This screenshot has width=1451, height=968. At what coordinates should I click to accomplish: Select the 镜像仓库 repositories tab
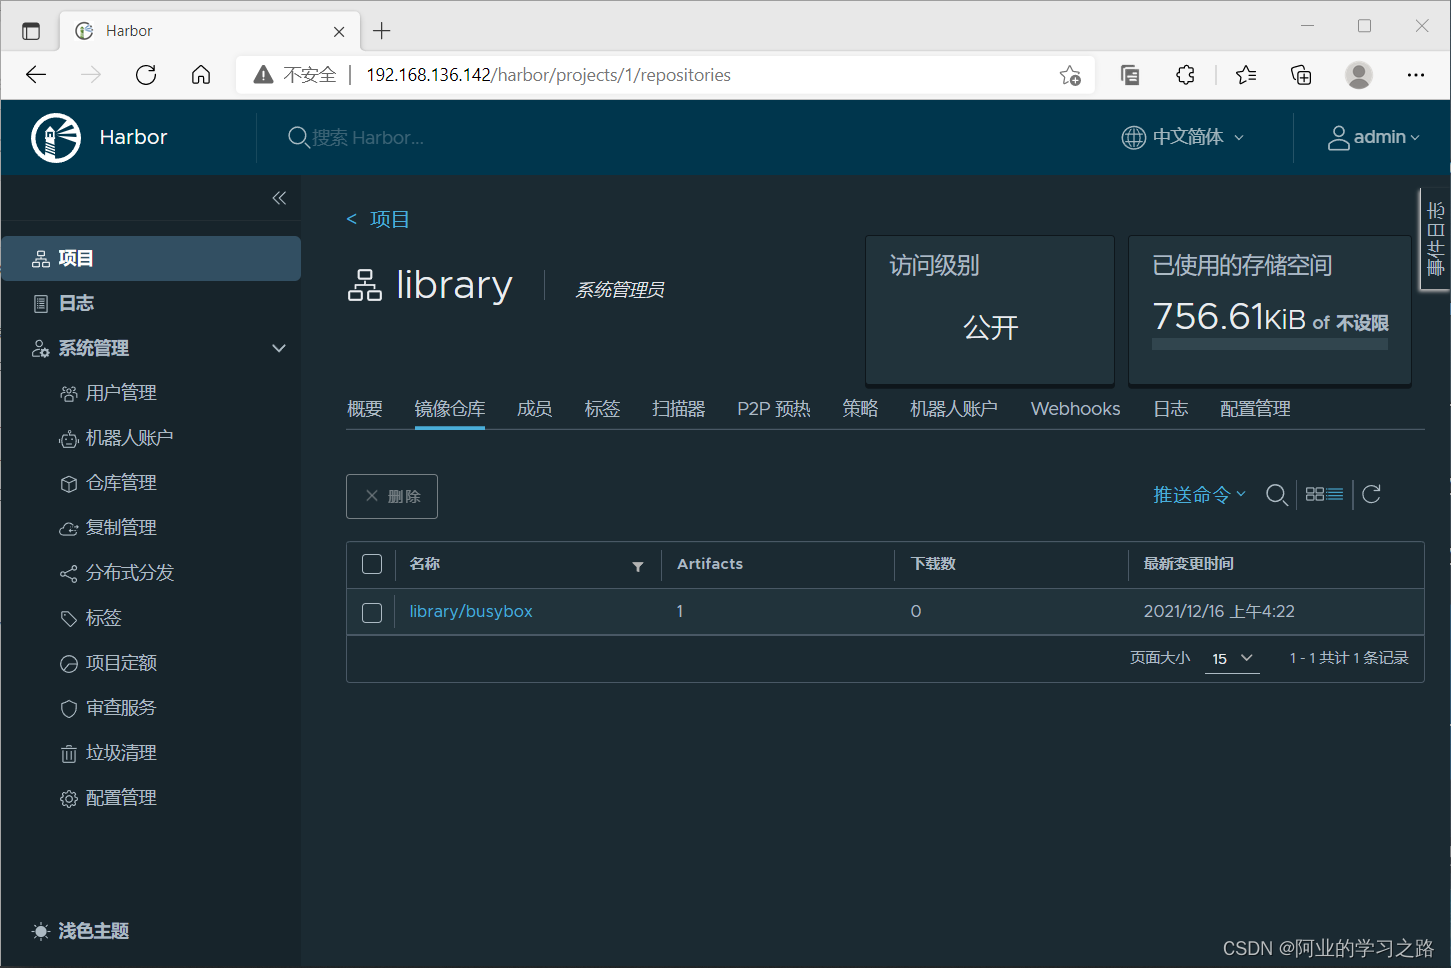(x=450, y=409)
